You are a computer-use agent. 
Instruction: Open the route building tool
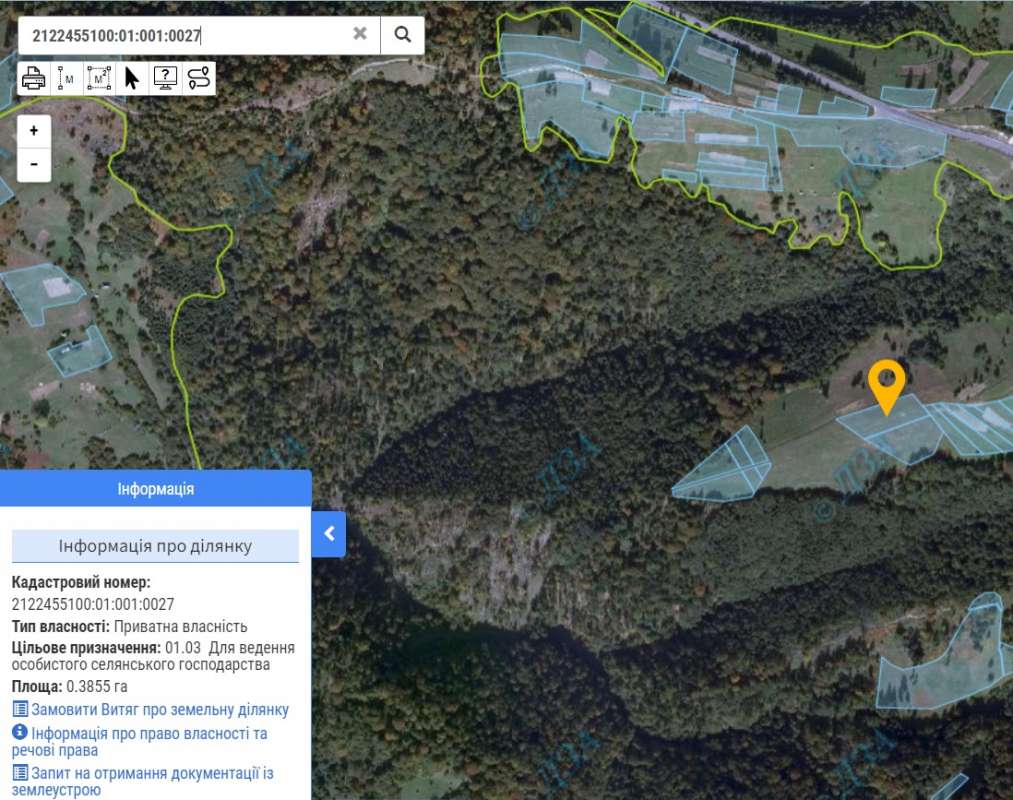(199, 78)
